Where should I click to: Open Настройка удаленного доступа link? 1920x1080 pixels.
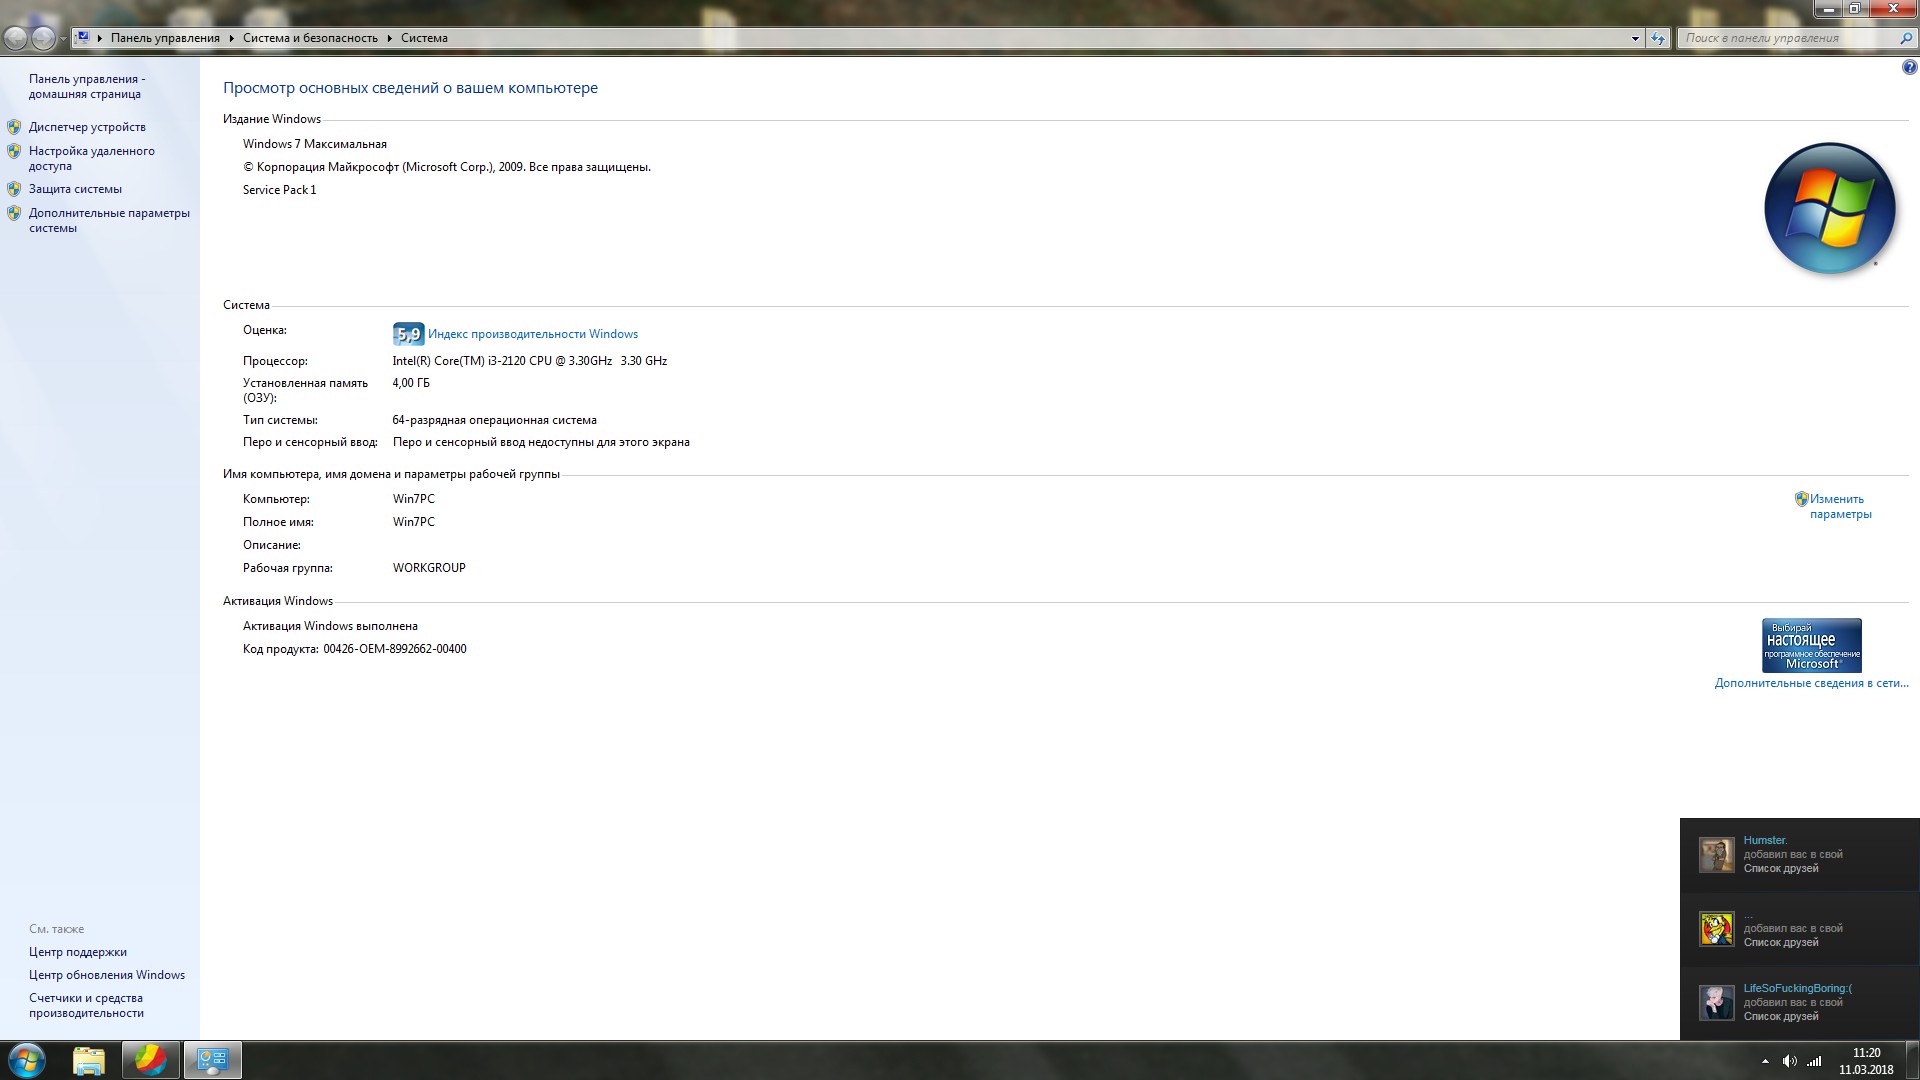coord(92,158)
